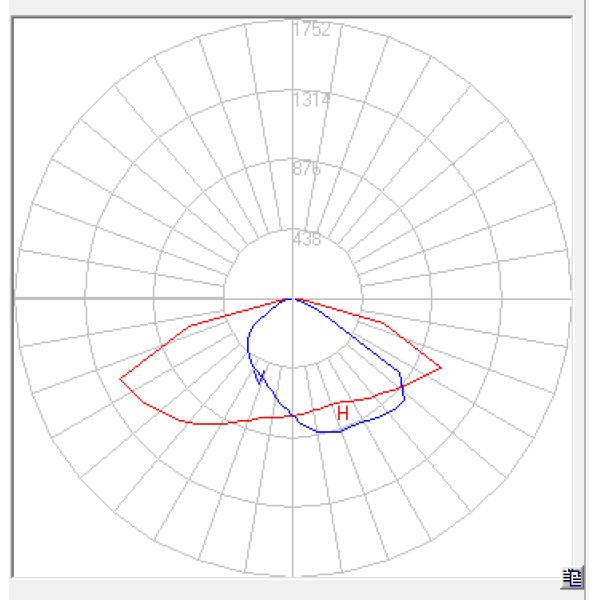Click the blue V curve label
The width and height of the screenshot is (600, 600).
pos(261,376)
